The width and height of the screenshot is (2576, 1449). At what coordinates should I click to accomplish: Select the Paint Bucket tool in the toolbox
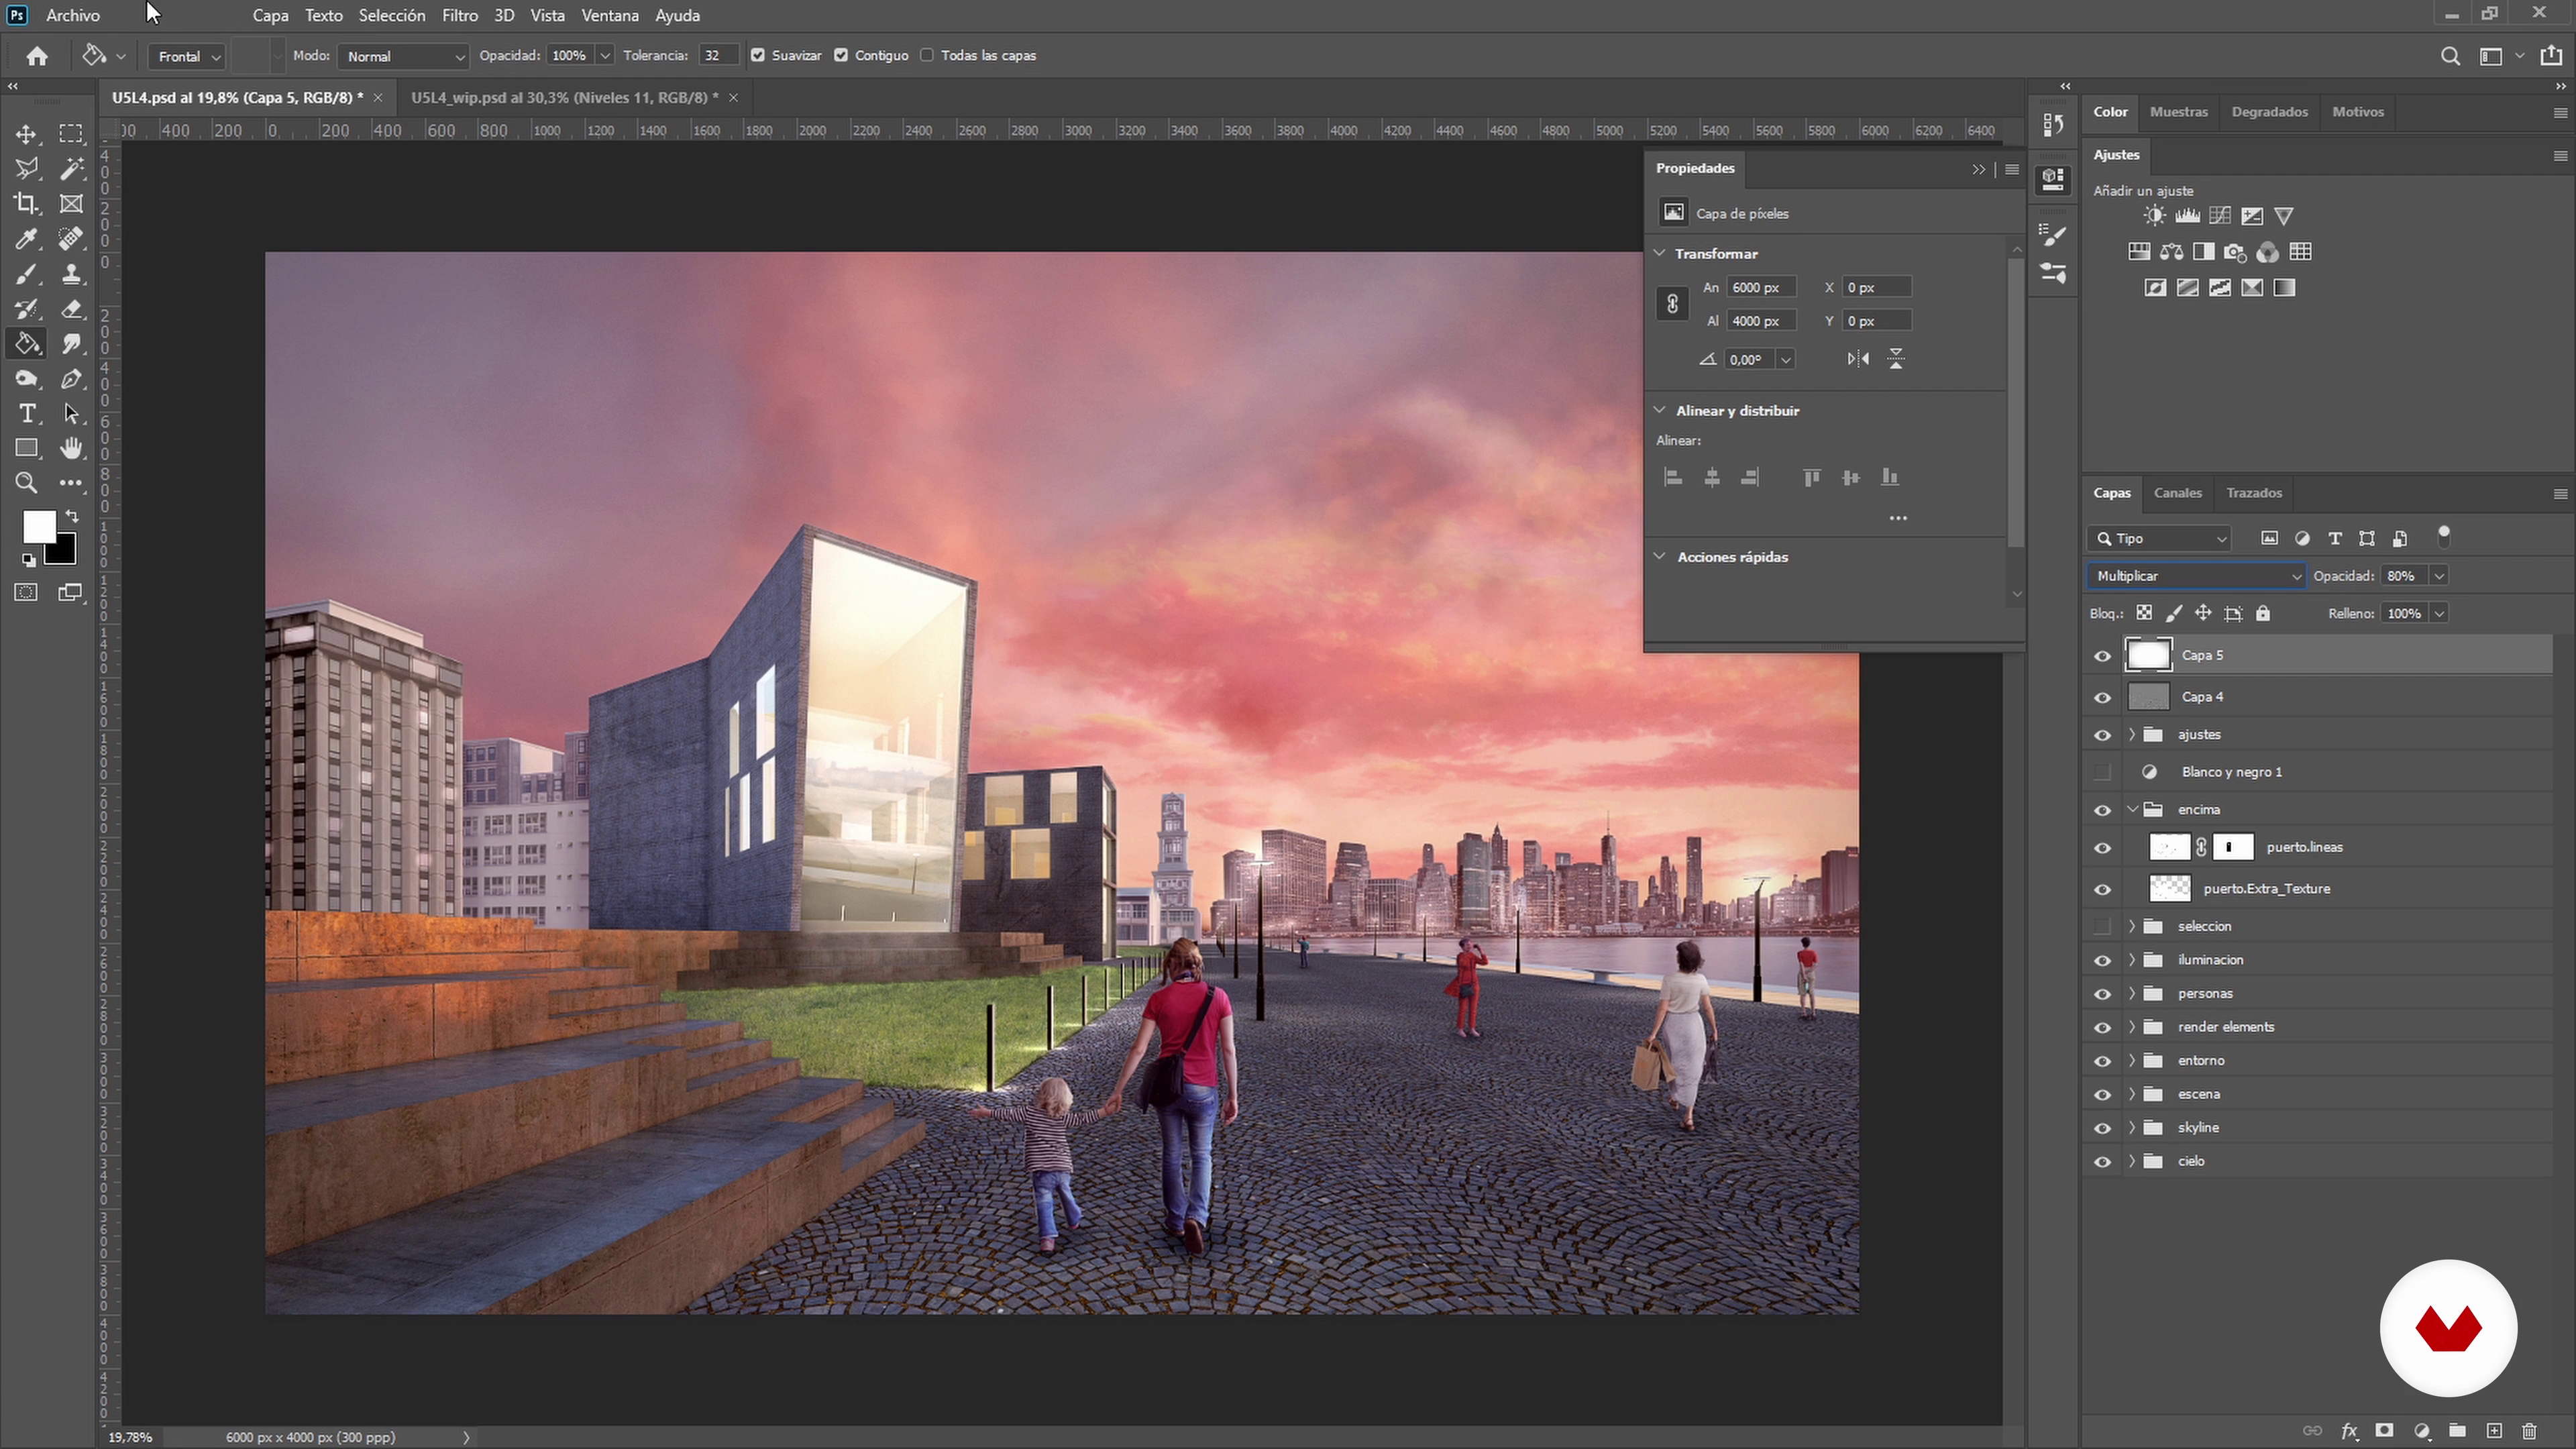(x=26, y=344)
